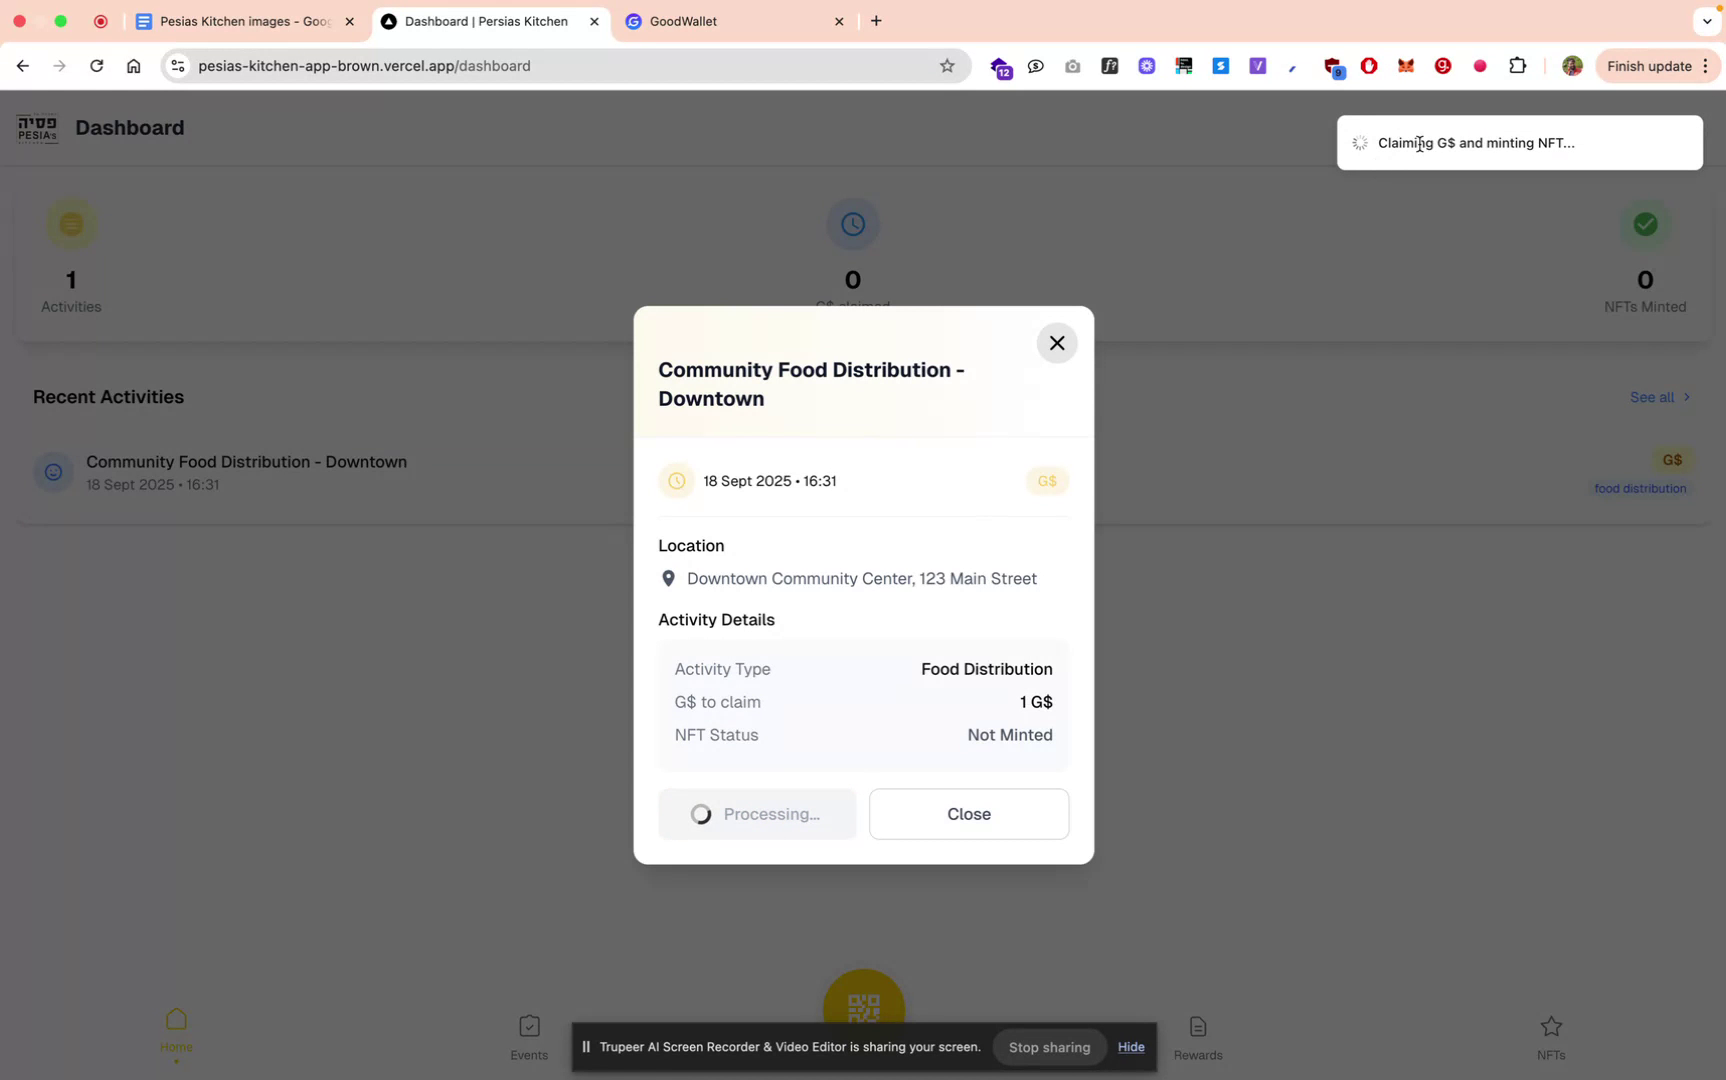
Task: Switch to the Pesias Kitchen images tab
Action: (x=240, y=21)
